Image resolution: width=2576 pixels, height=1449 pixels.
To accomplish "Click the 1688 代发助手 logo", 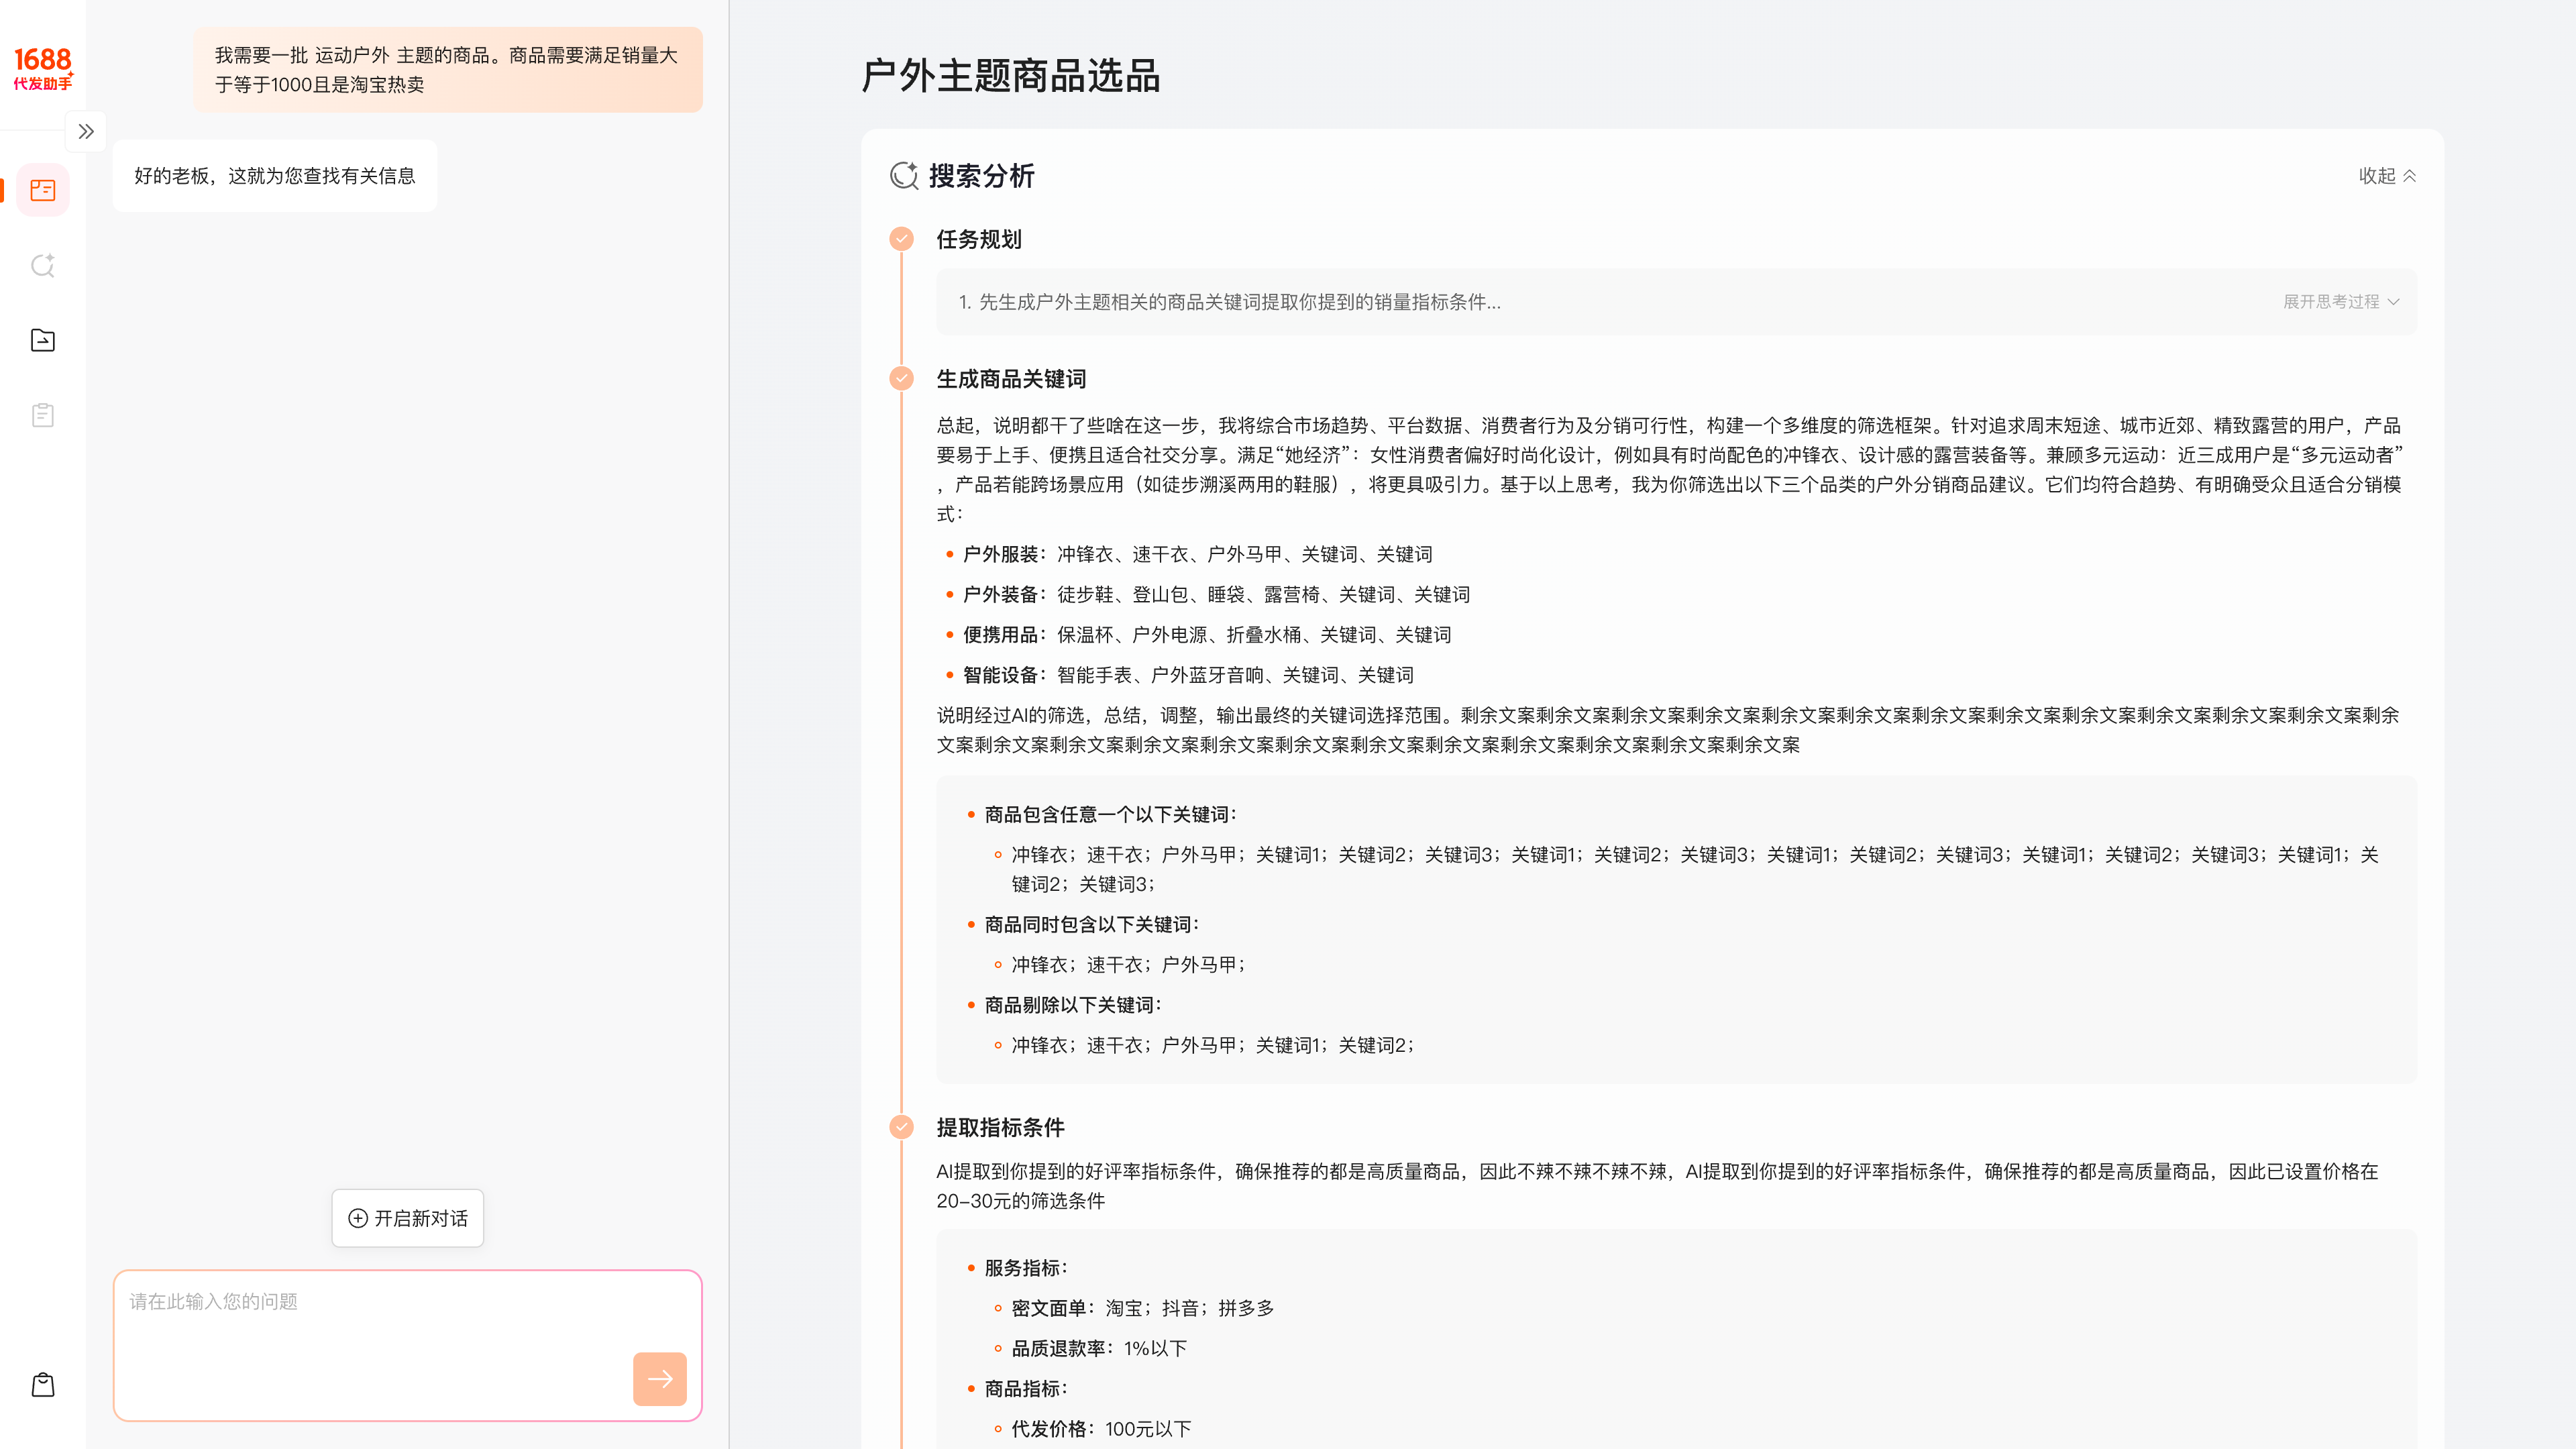I will [42, 68].
